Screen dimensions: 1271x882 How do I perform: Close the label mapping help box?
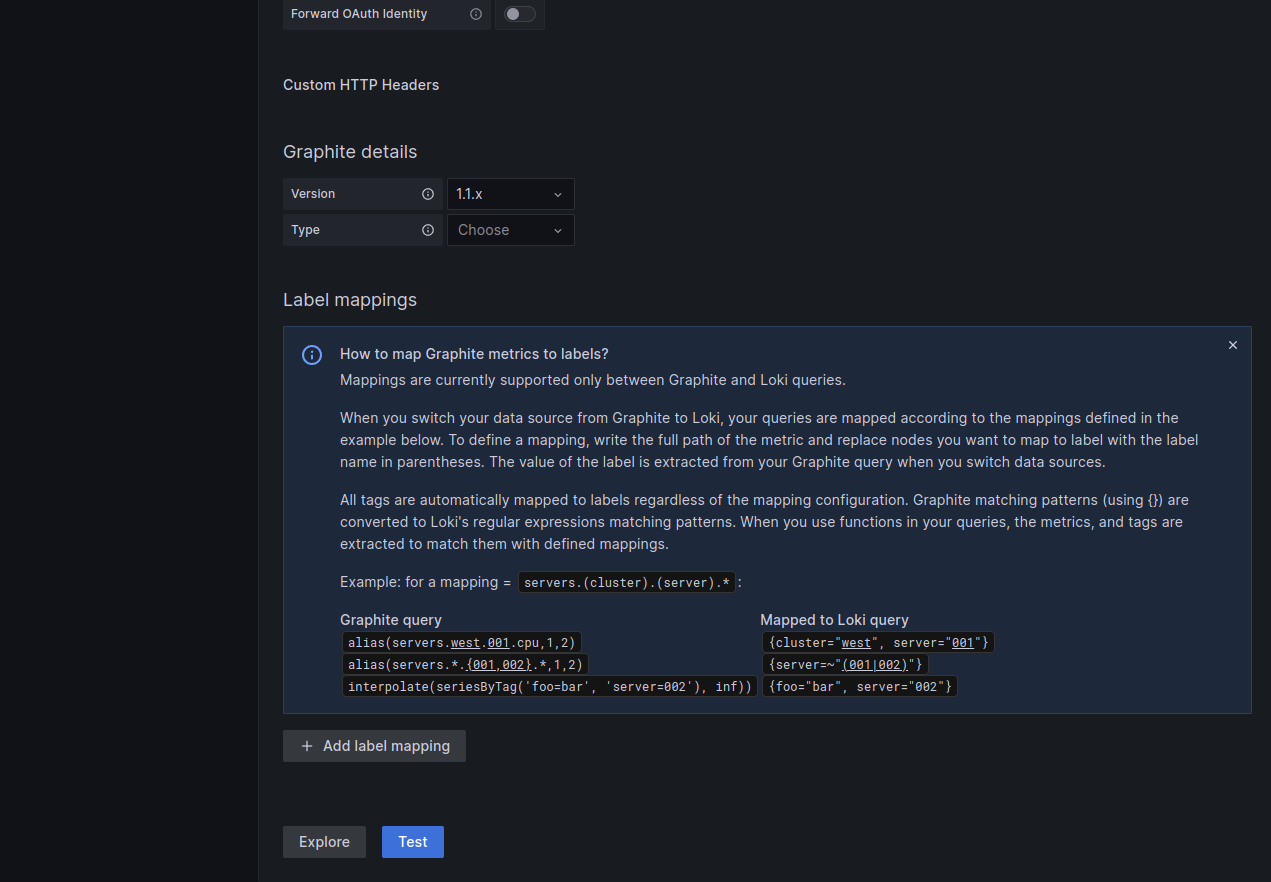[1233, 345]
